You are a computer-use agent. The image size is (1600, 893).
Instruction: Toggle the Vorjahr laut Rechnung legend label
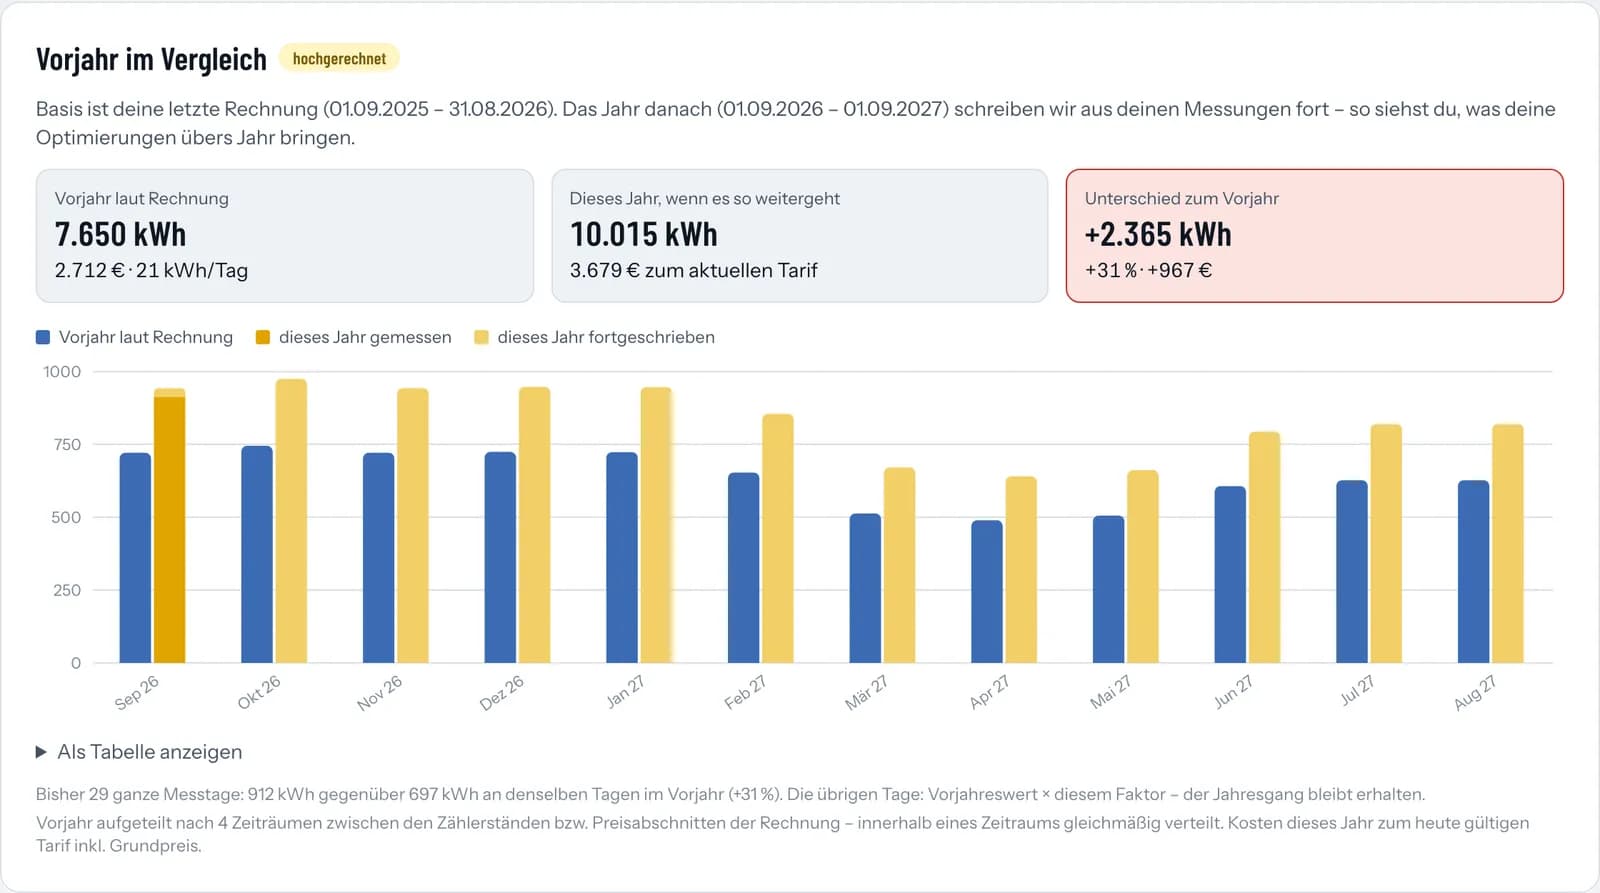click(146, 337)
